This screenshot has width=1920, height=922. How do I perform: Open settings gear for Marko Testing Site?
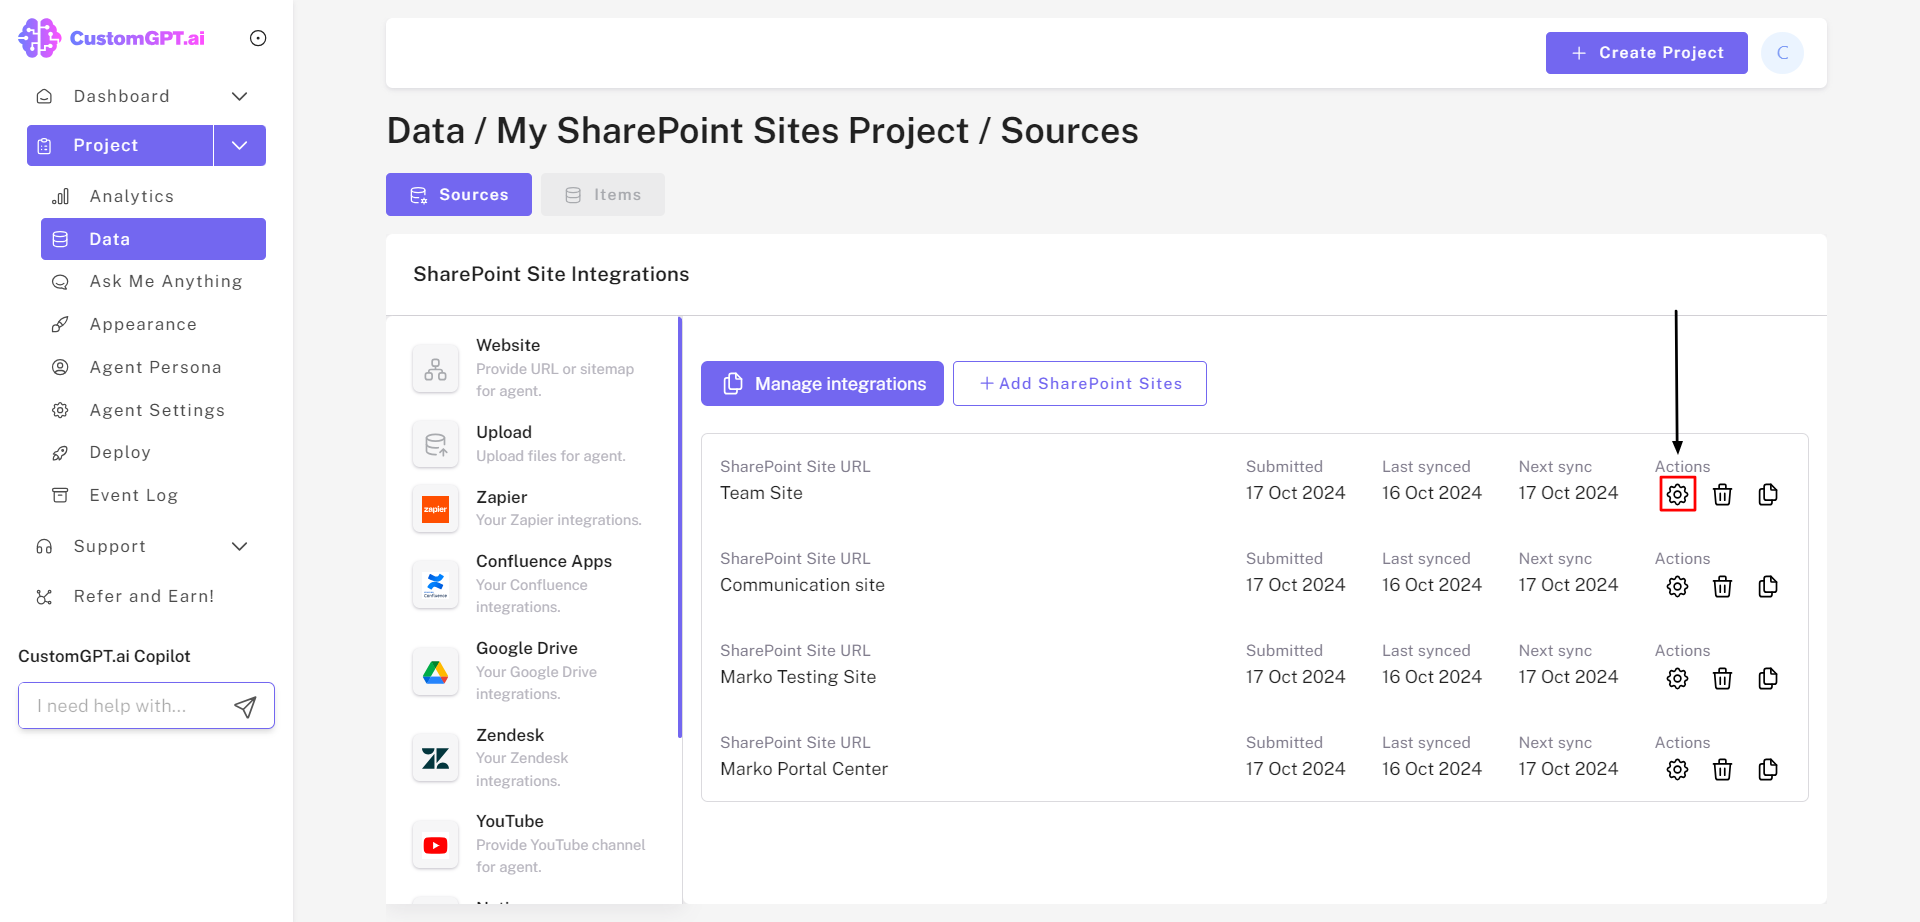pyautogui.click(x=1677, y=678)
